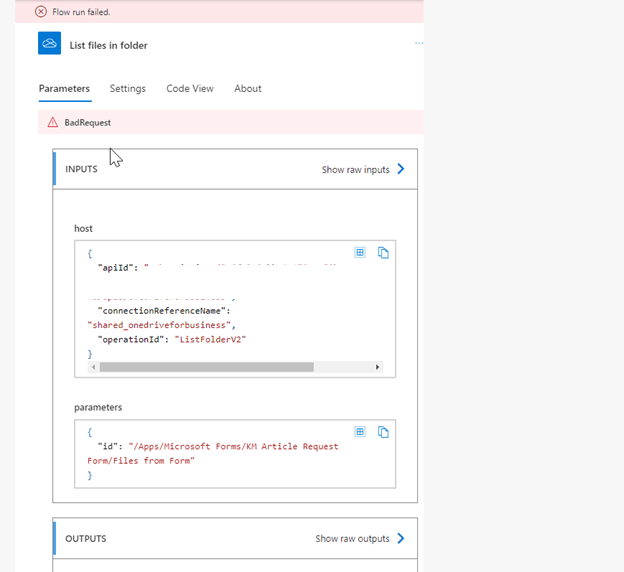
Task: Click Show raw outputs link
Action: pyautogui.click(x=352, y=539)
